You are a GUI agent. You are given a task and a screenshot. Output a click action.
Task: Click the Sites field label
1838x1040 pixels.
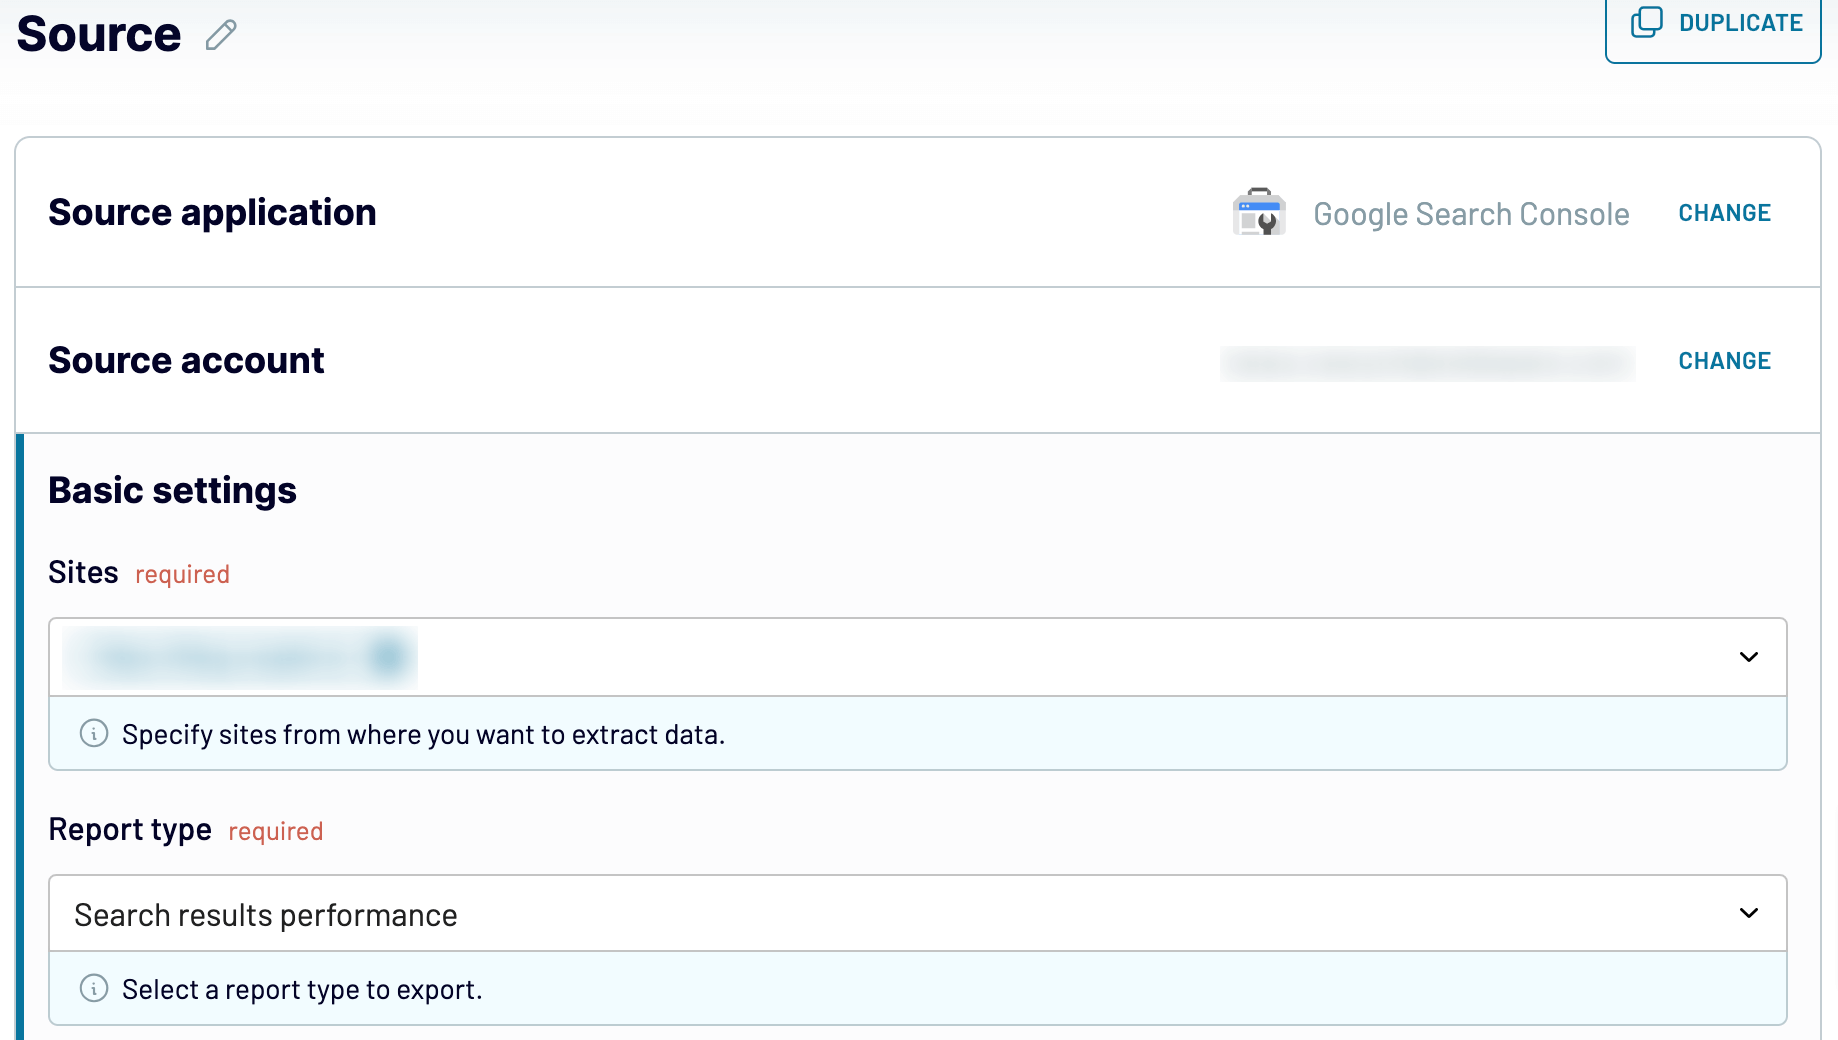(x=83, y=572)
